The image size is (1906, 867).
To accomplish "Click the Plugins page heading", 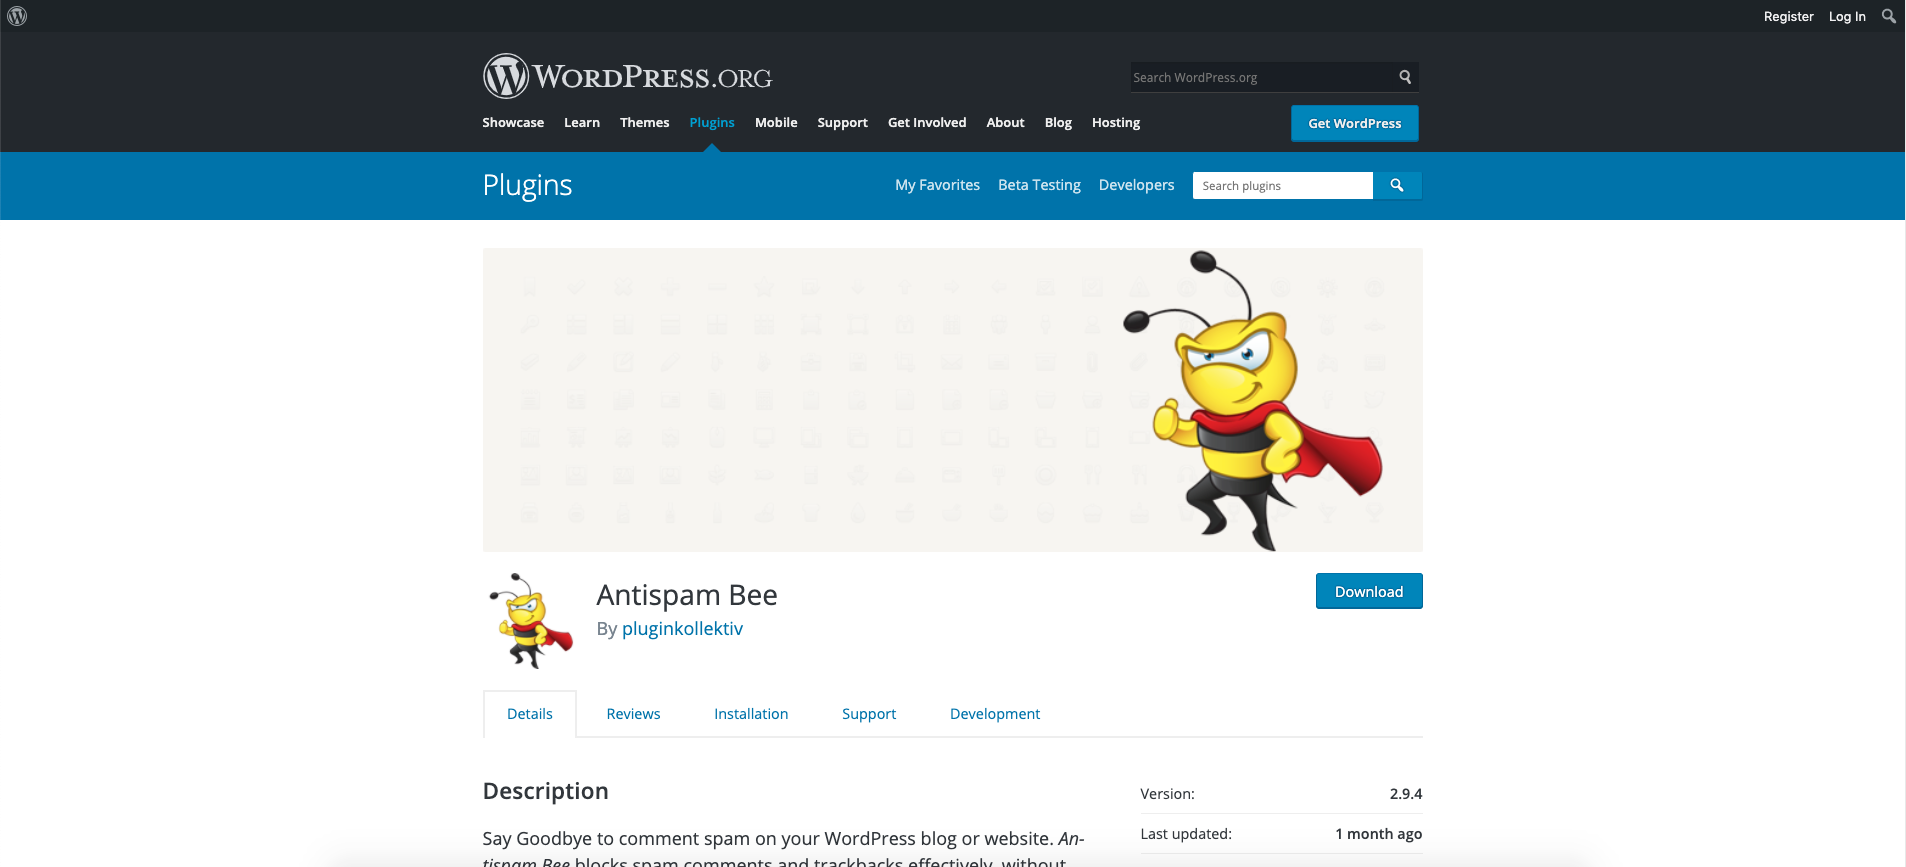I will 527,185.
